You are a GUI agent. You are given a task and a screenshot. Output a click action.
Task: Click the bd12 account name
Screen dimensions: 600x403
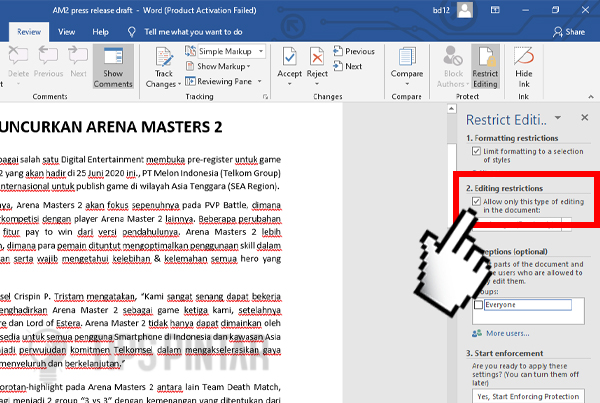(441, 10)
